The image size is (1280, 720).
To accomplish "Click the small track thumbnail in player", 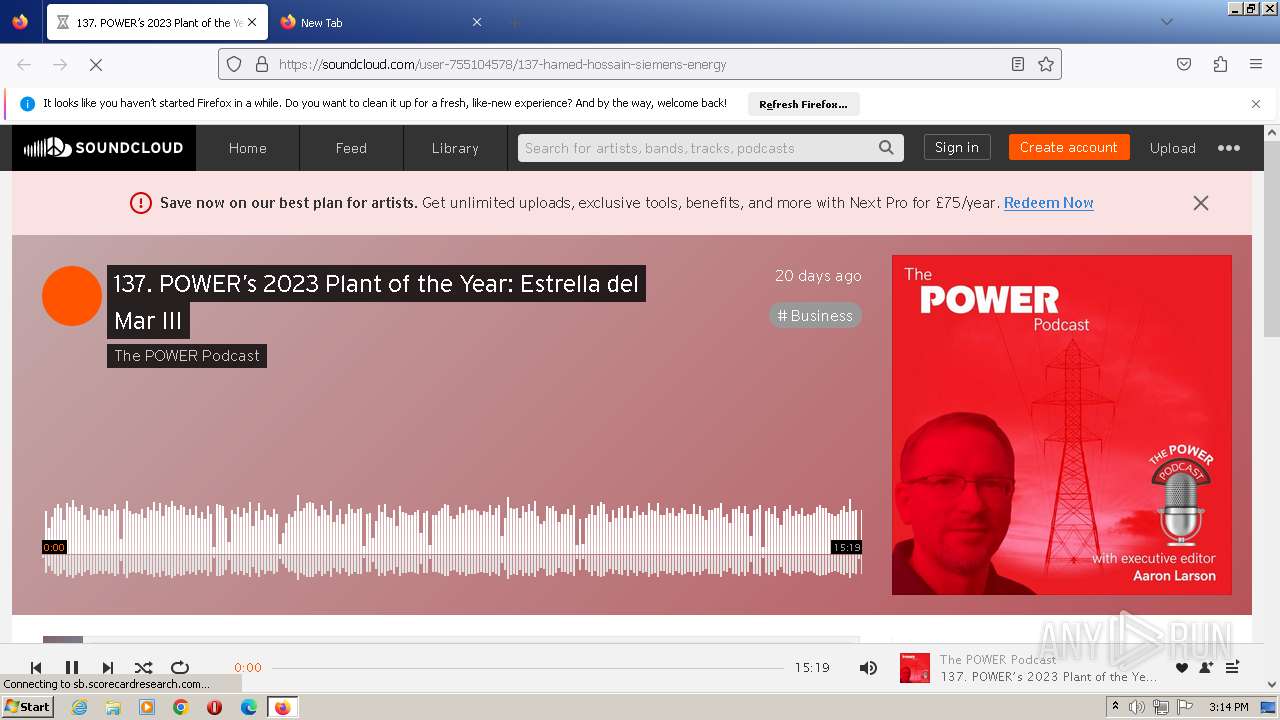I will pyautogui.click(x=915, y=668).
